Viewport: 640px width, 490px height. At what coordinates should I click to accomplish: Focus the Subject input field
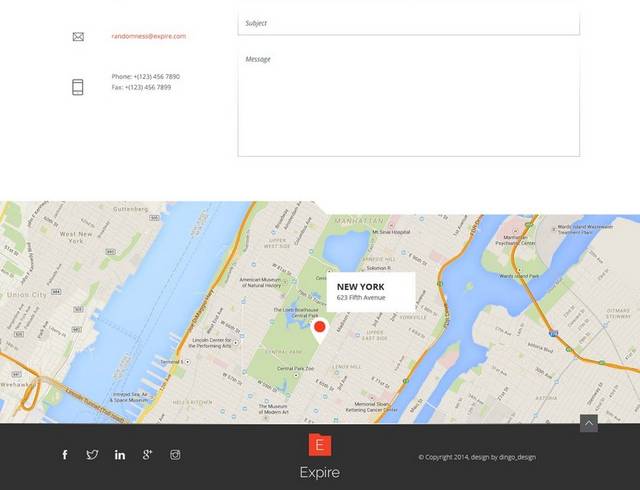click(x=409, y=23)
